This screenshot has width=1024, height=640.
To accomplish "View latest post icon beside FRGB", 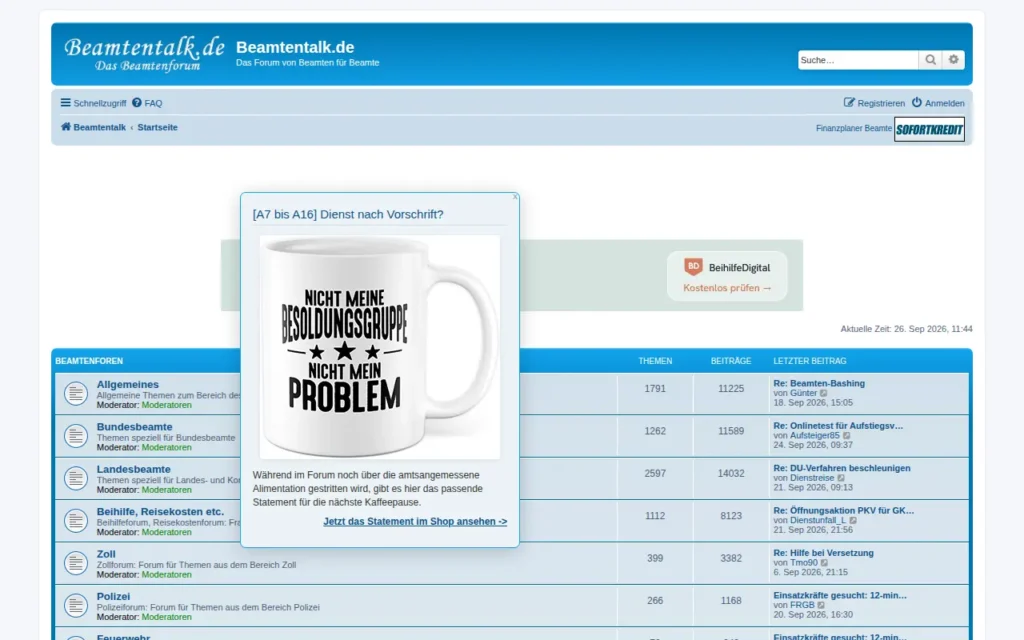I will click(x=821, y=605).
